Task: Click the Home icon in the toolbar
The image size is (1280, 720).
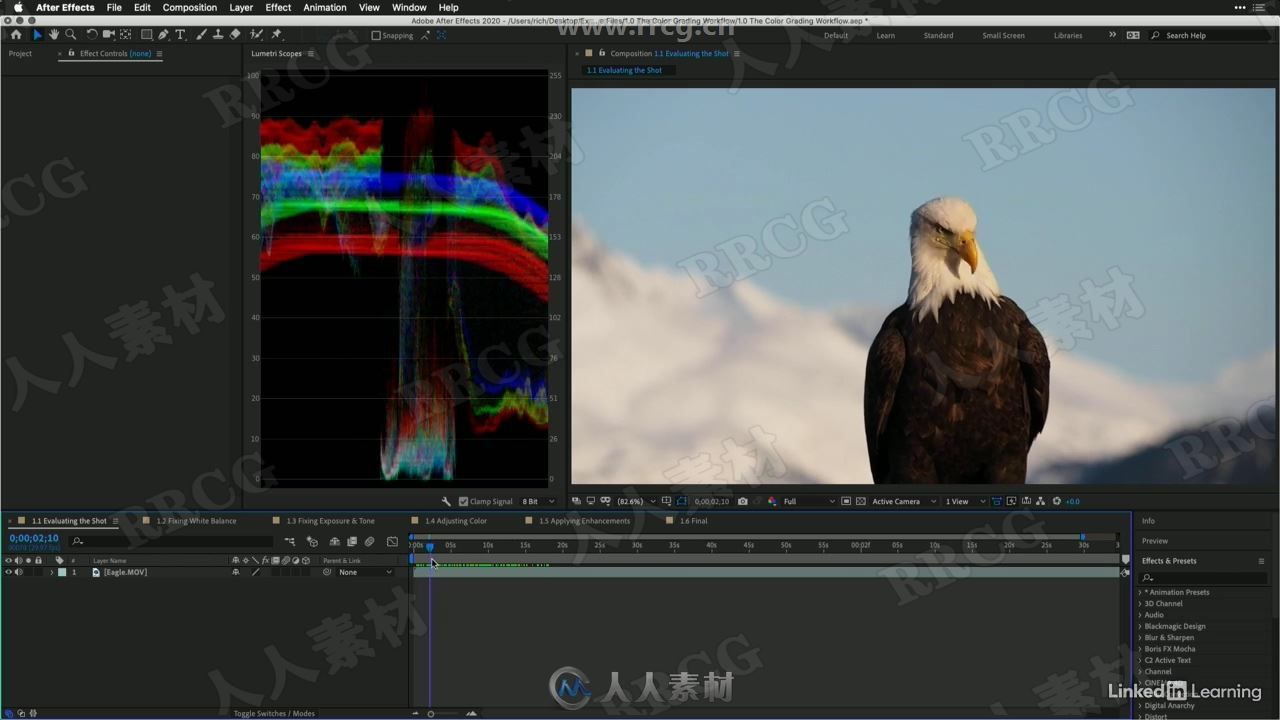Action: tap(16, 34)
